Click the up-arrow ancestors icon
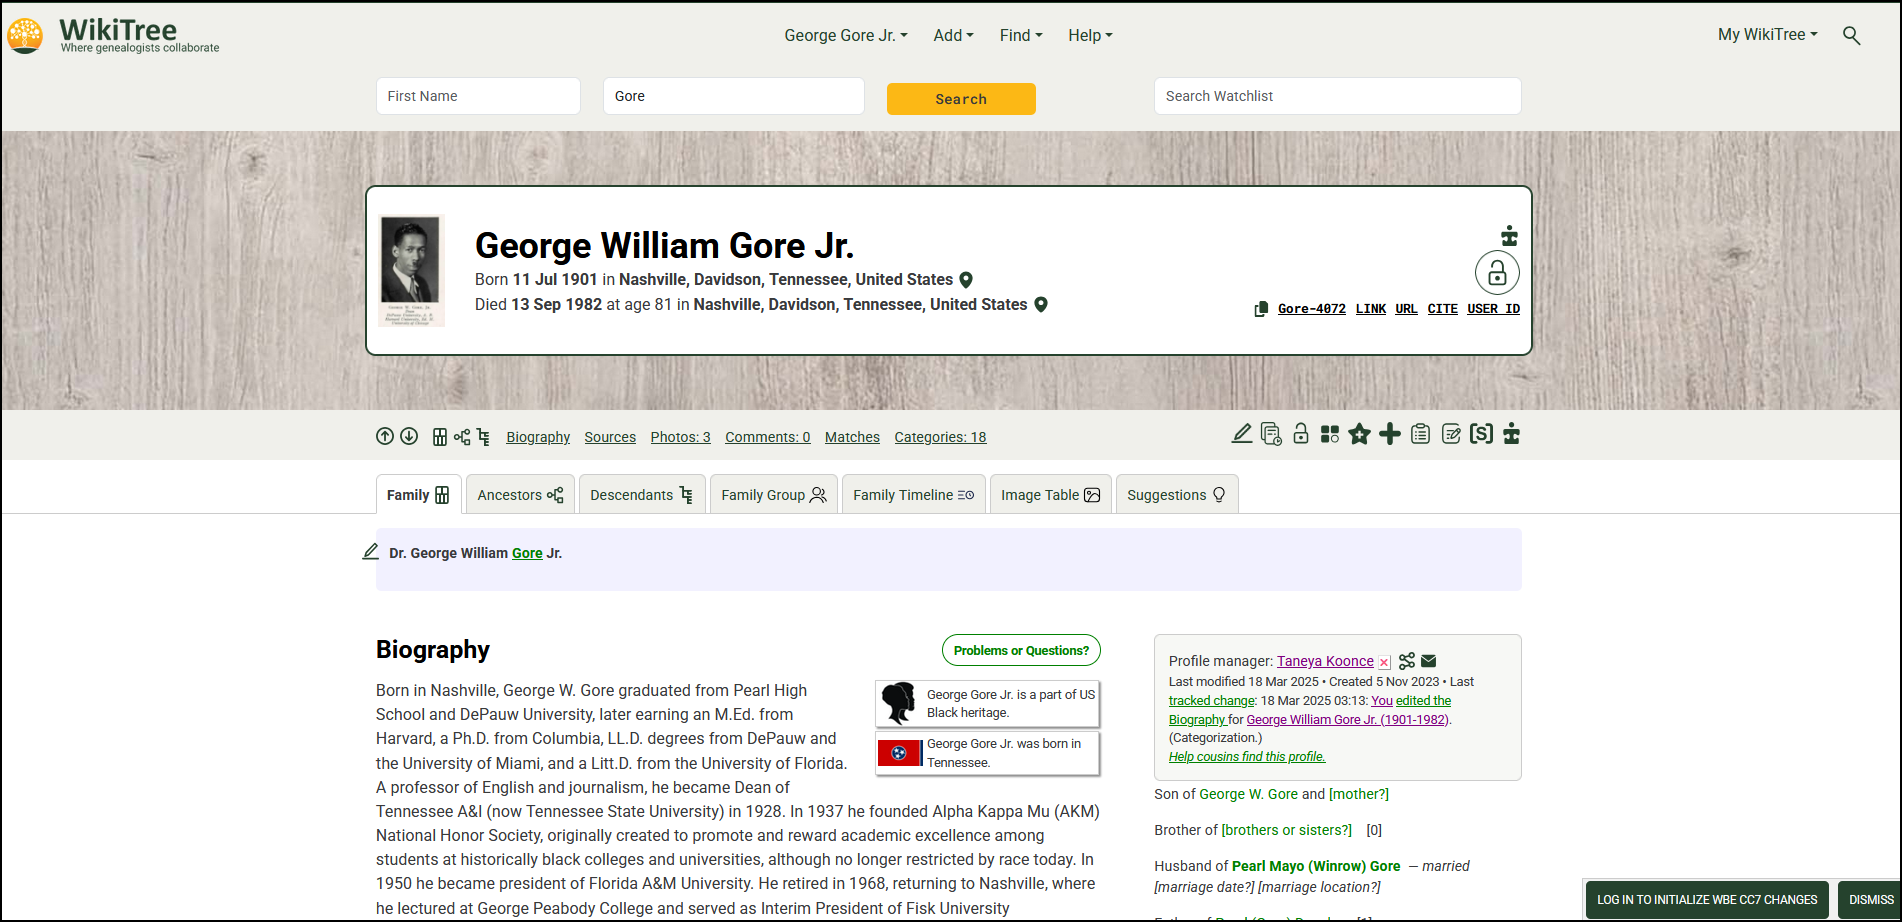 pyautogui.click(x=385, y=436)
